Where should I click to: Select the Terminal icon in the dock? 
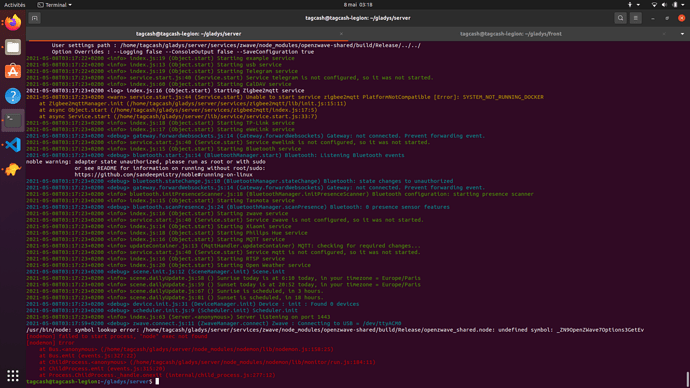(13, 120)
